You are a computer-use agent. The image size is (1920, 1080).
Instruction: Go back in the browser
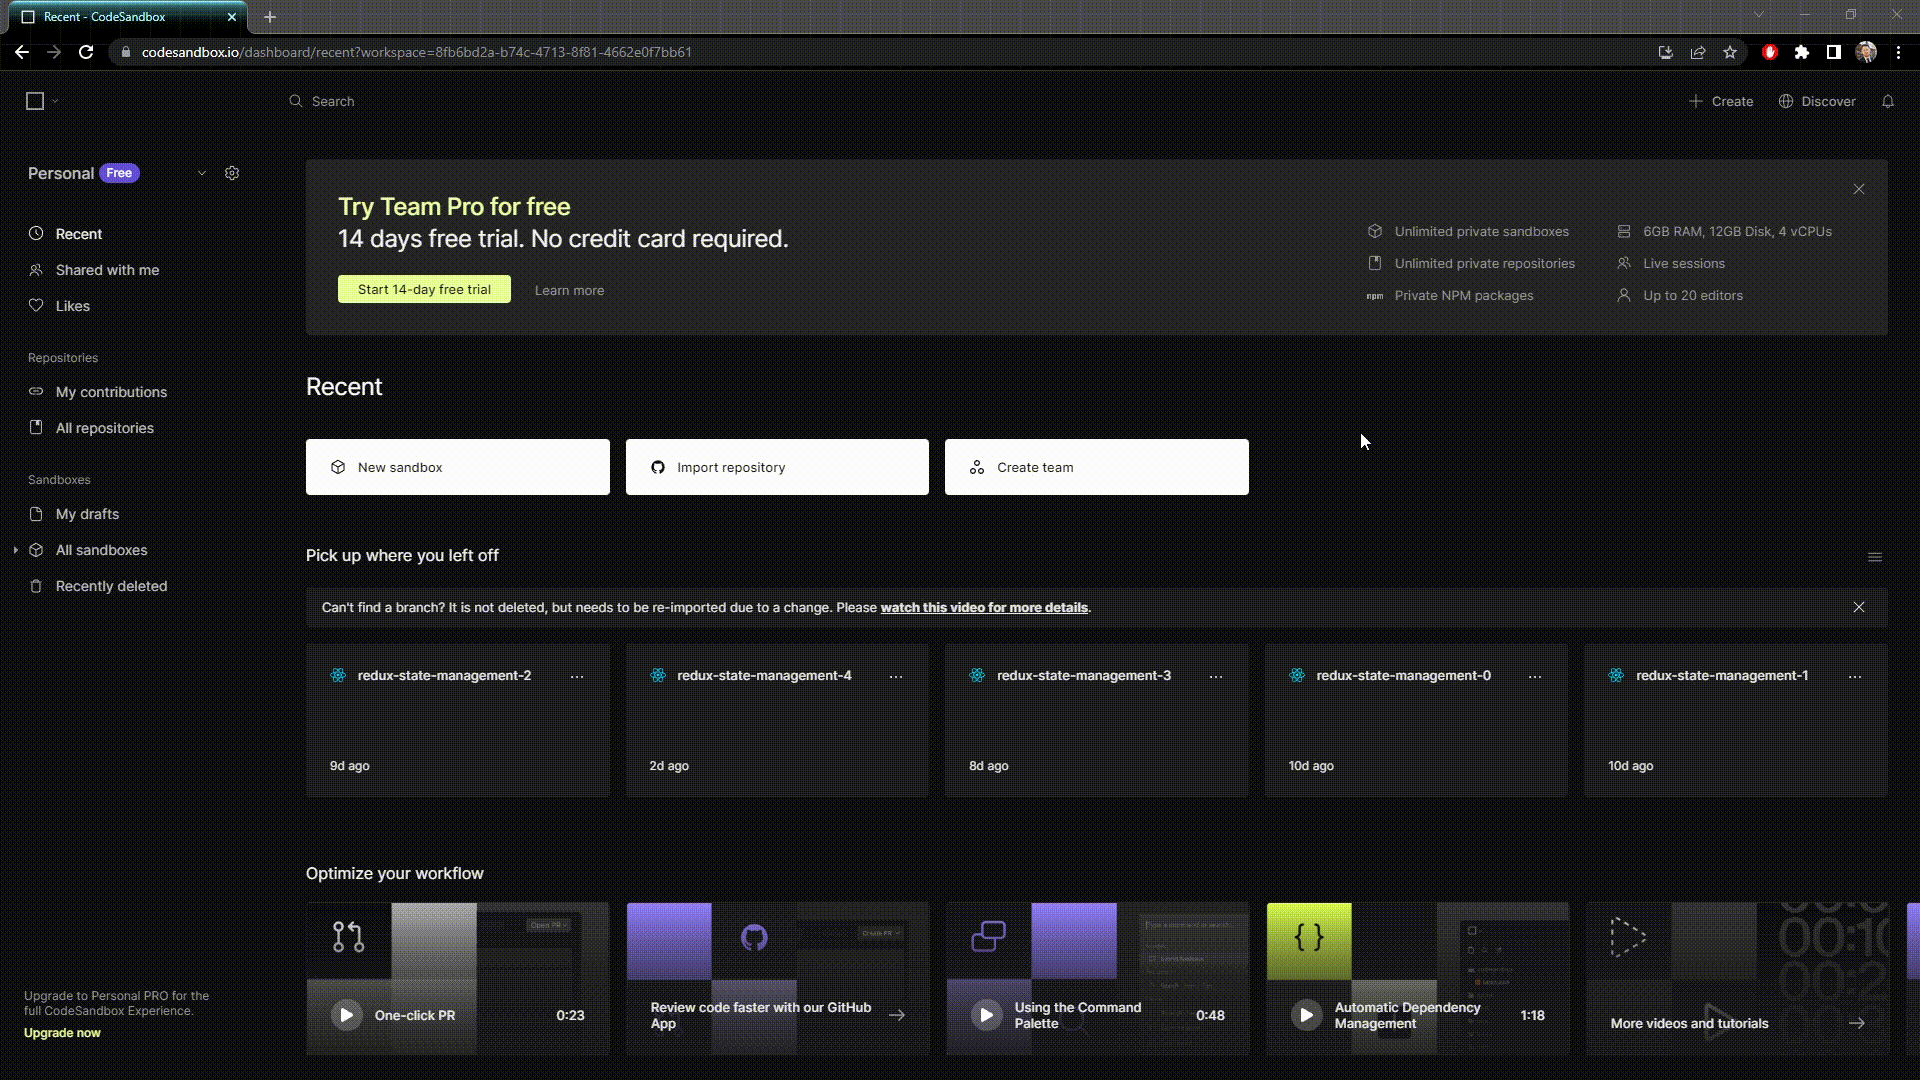[x=22, y=52]
